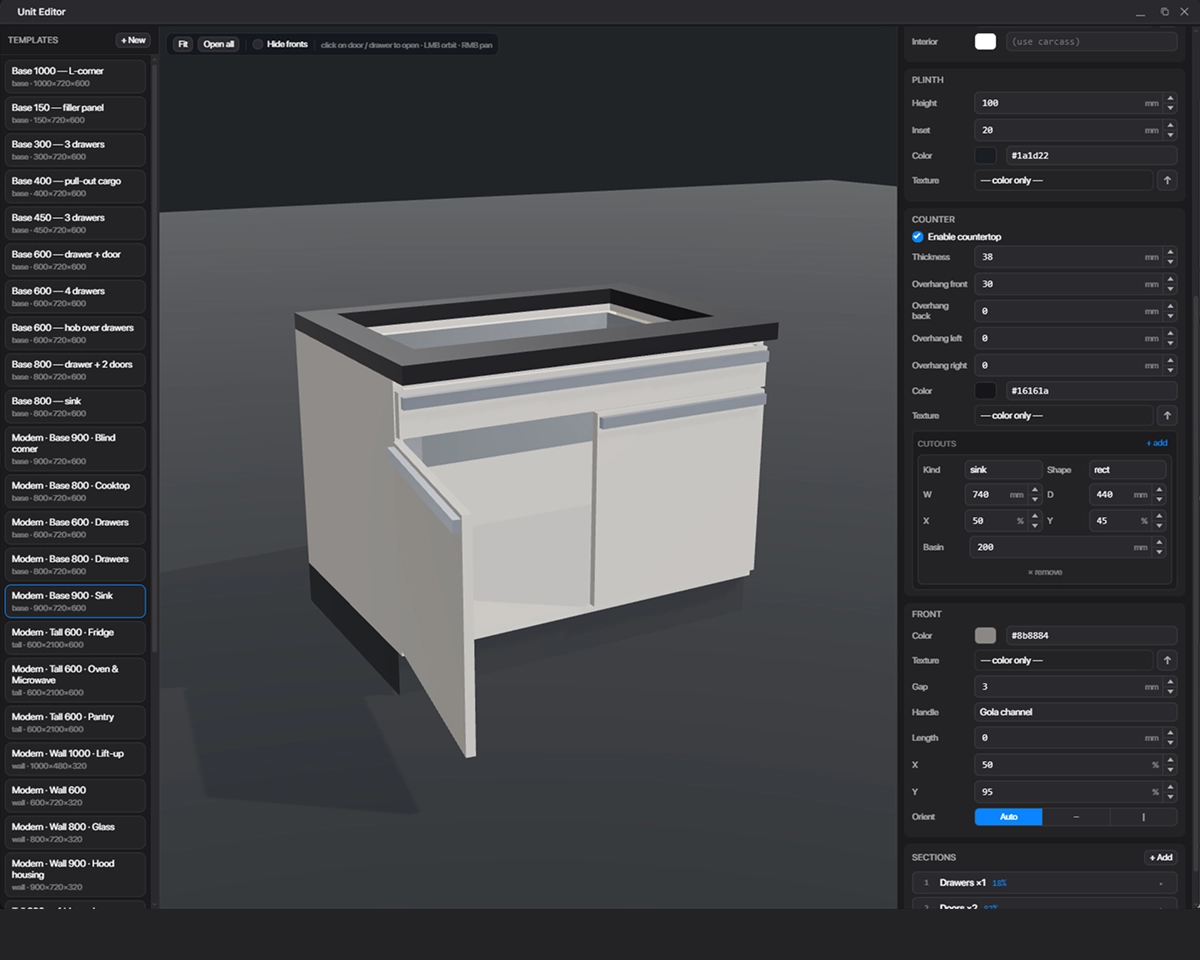The width and height of the screenshot is (1200, 960).
Task: Upload a texture for the Counter
Action: [x=1167, y=415]
